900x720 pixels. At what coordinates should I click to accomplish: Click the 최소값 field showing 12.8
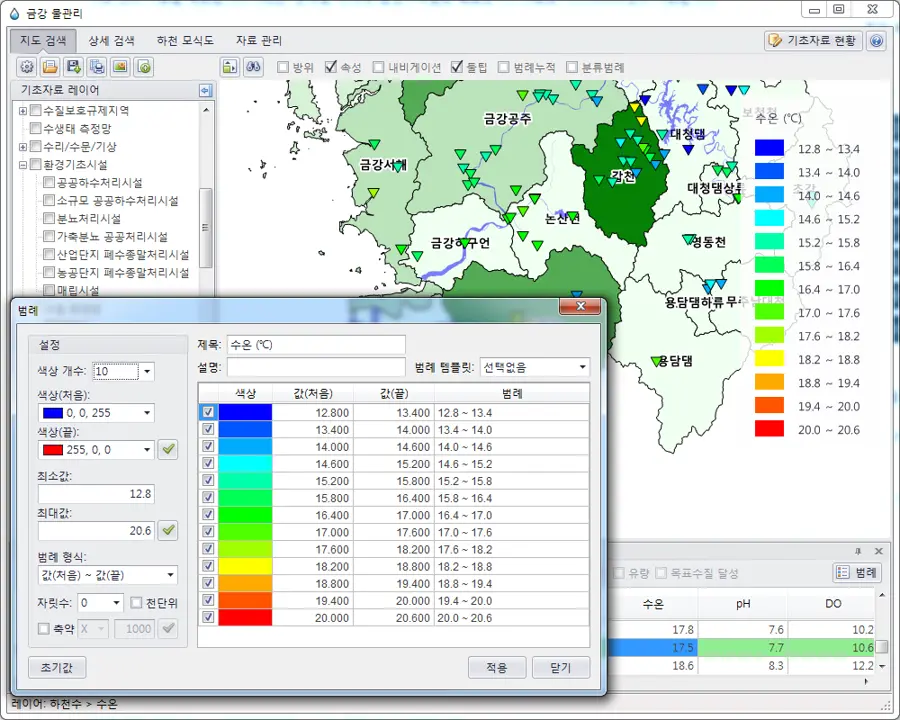96,494
